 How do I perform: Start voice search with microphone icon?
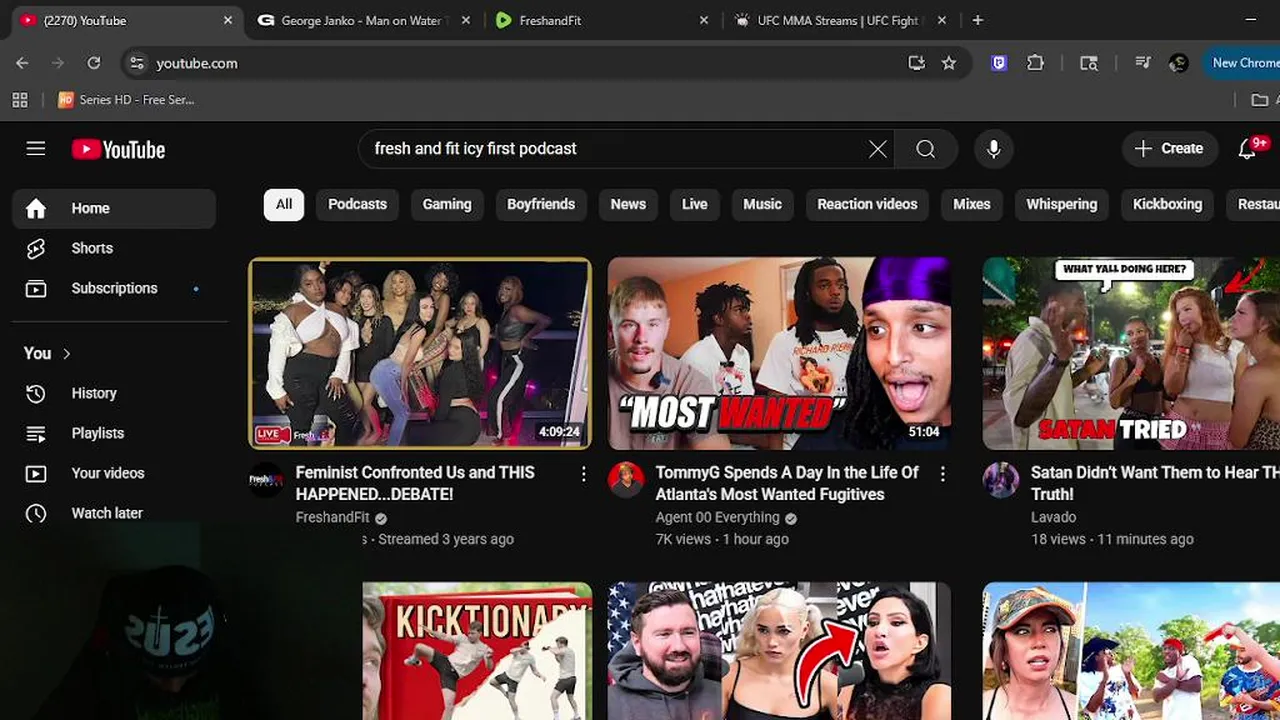[x=993, y=149]
